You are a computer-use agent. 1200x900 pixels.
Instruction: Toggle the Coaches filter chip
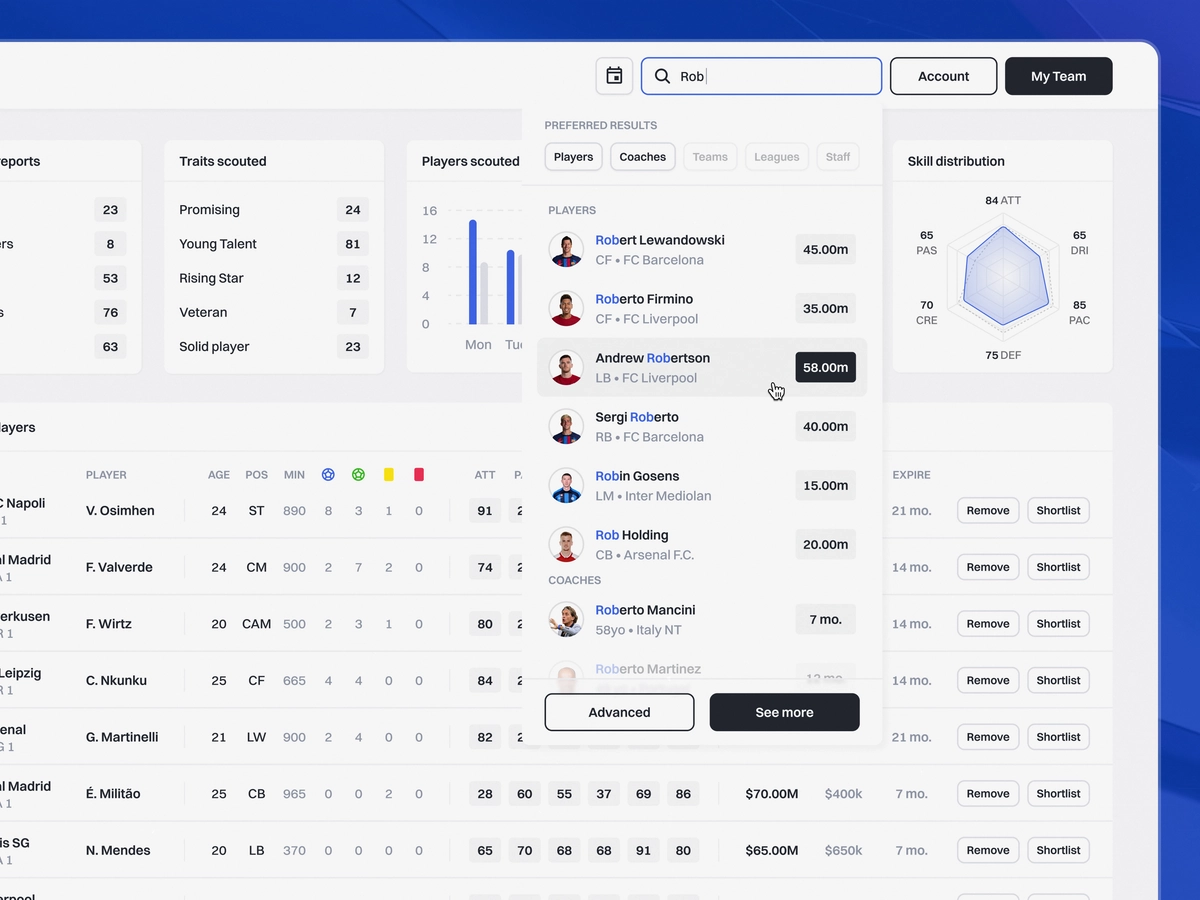643,157
